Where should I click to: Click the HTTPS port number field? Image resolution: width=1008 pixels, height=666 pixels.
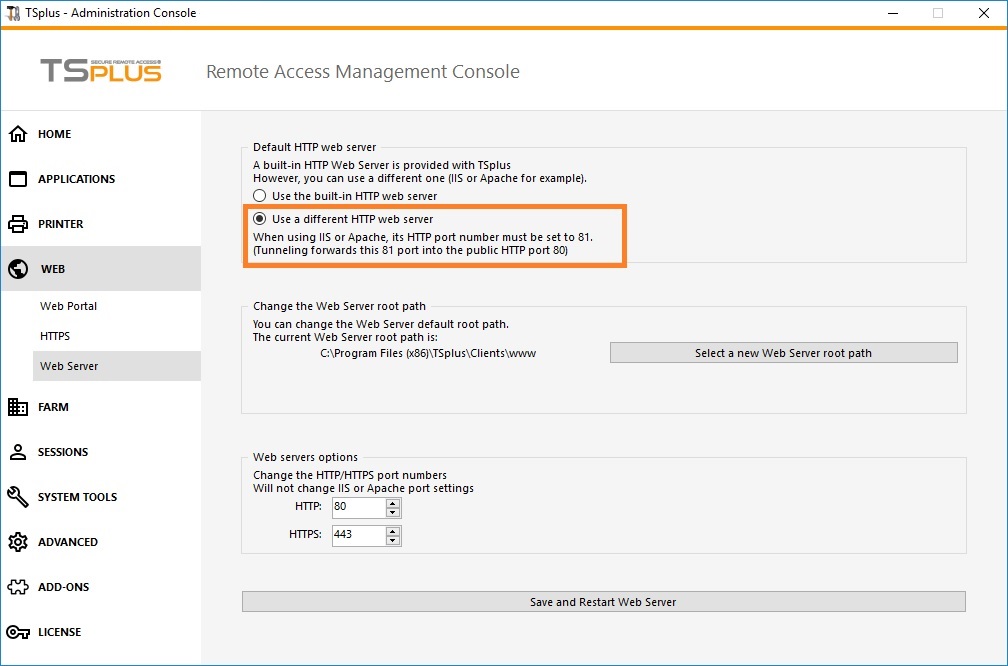click(x=357, y=535)
